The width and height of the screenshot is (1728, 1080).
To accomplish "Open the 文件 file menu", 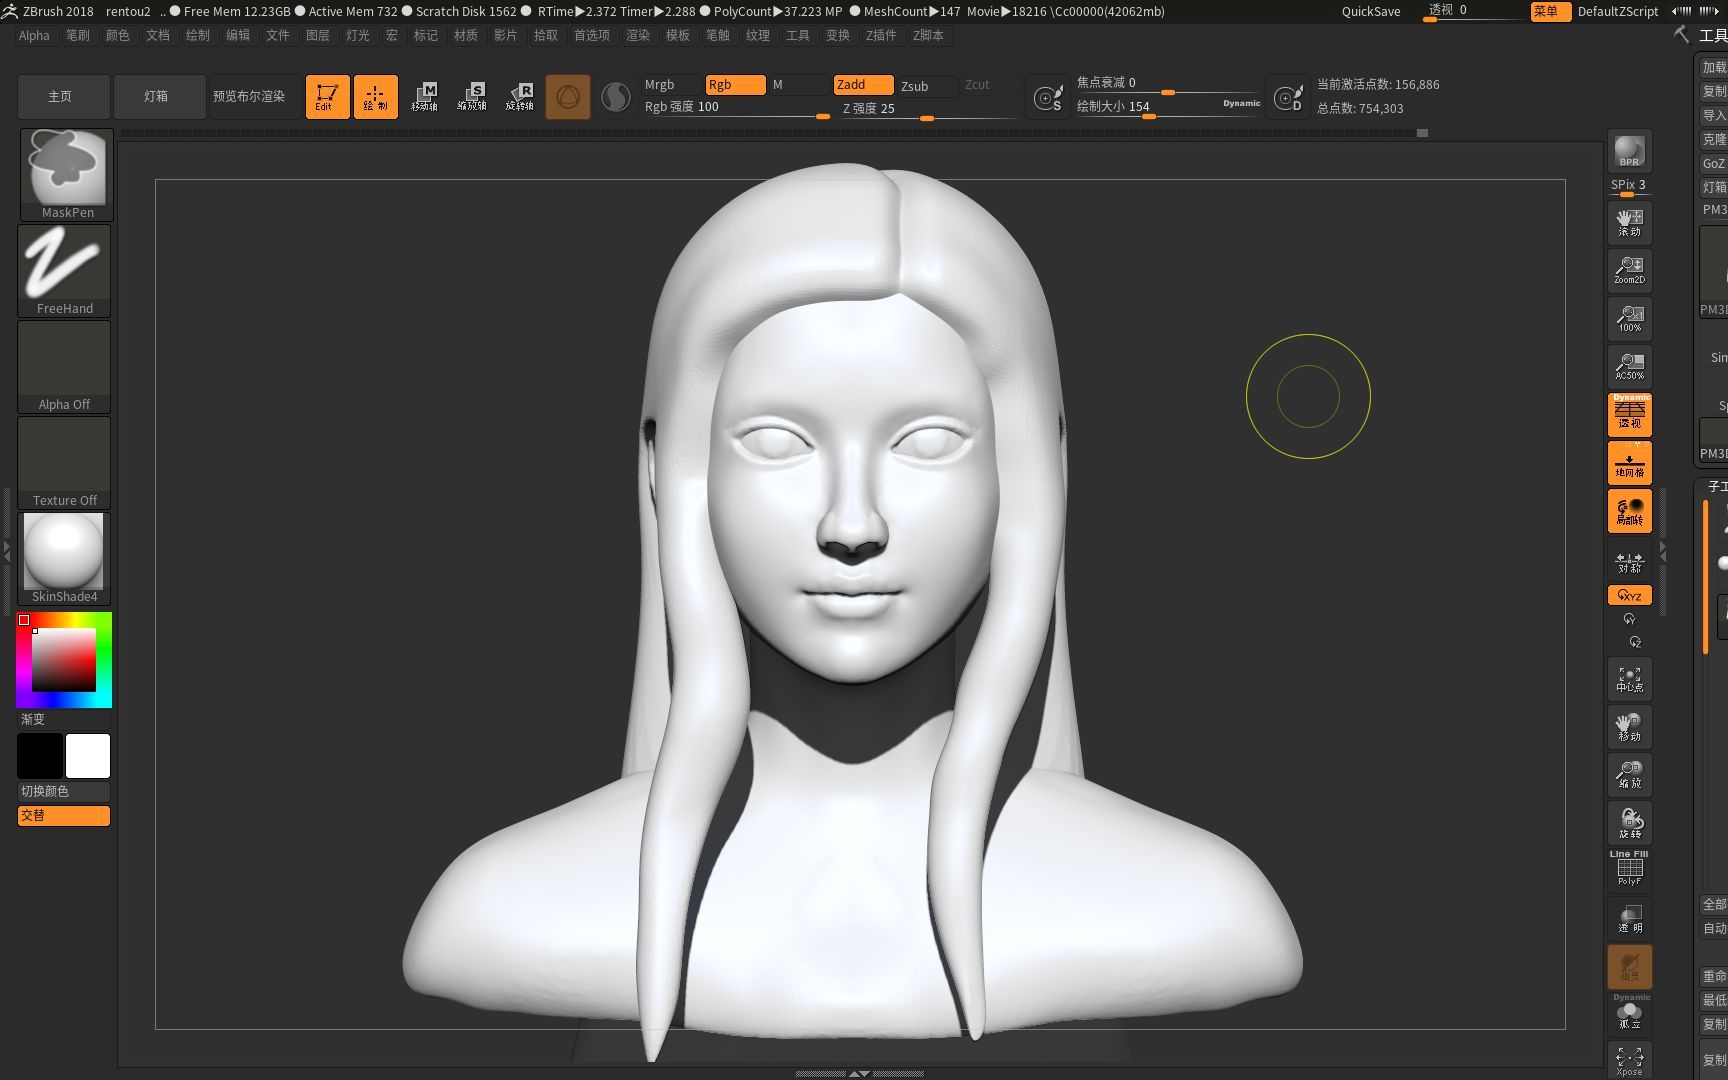I will [278, 35].
